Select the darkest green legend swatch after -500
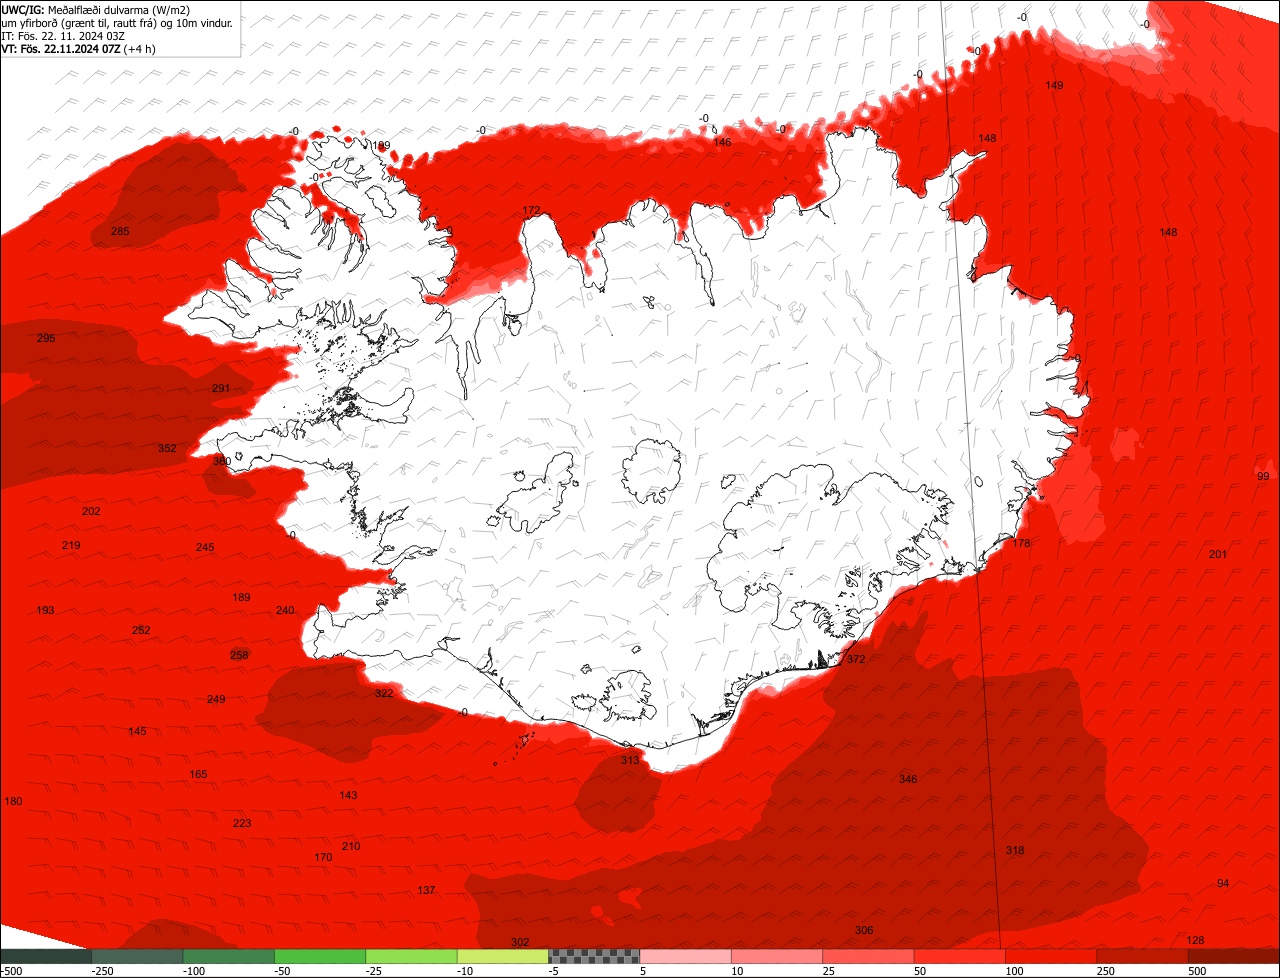Image resolution: width=1280 pixels, height=978 pixels. point(45,955)
